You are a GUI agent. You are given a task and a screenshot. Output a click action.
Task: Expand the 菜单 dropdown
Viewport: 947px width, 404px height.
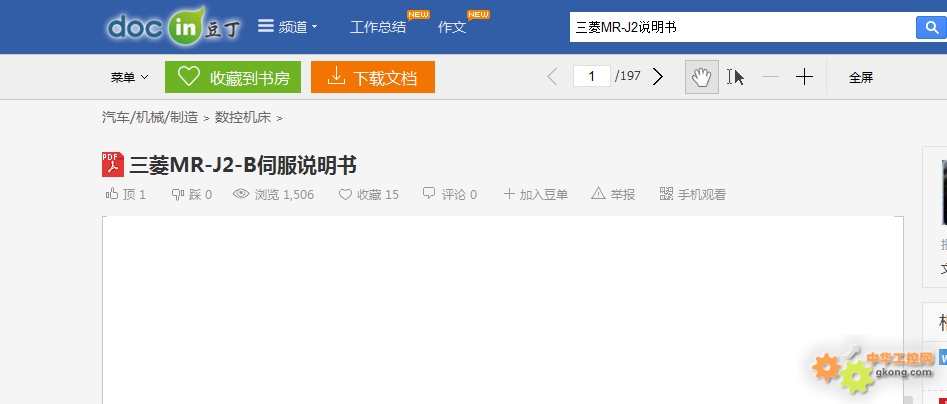click(x=129, y=77)
